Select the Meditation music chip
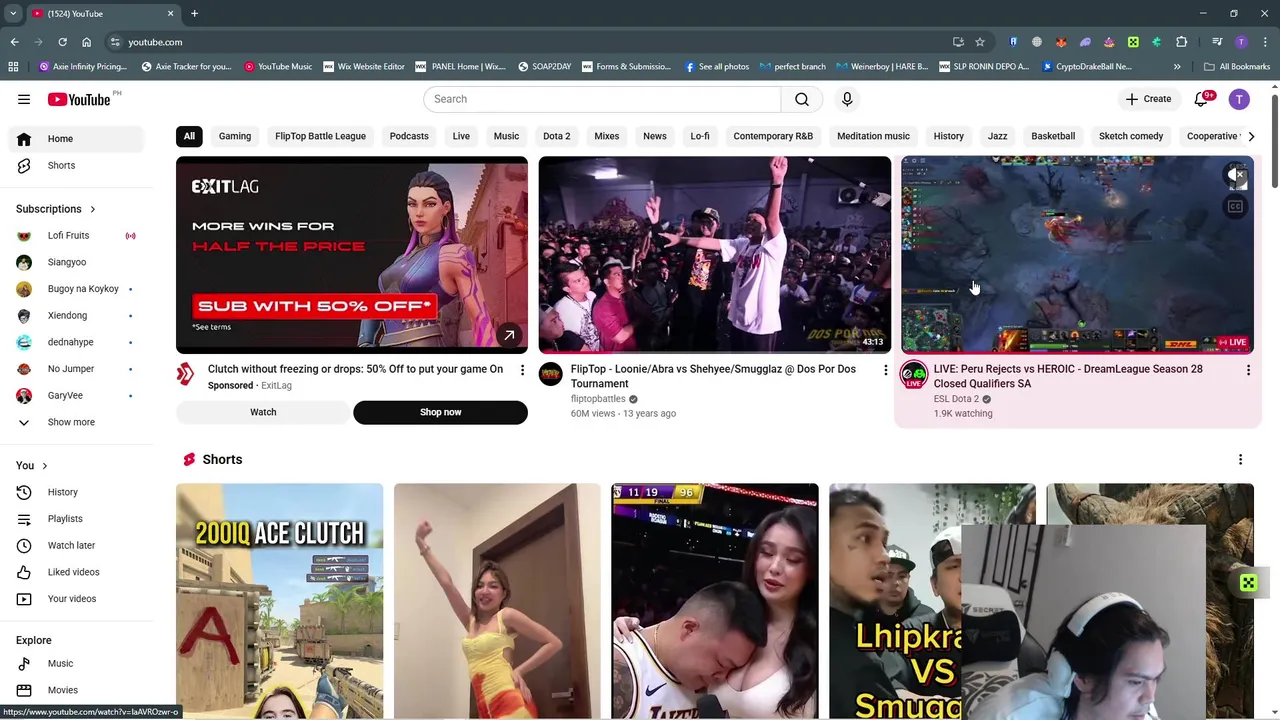This screenshot has height=720, width=1280. [x=873, y=136]
